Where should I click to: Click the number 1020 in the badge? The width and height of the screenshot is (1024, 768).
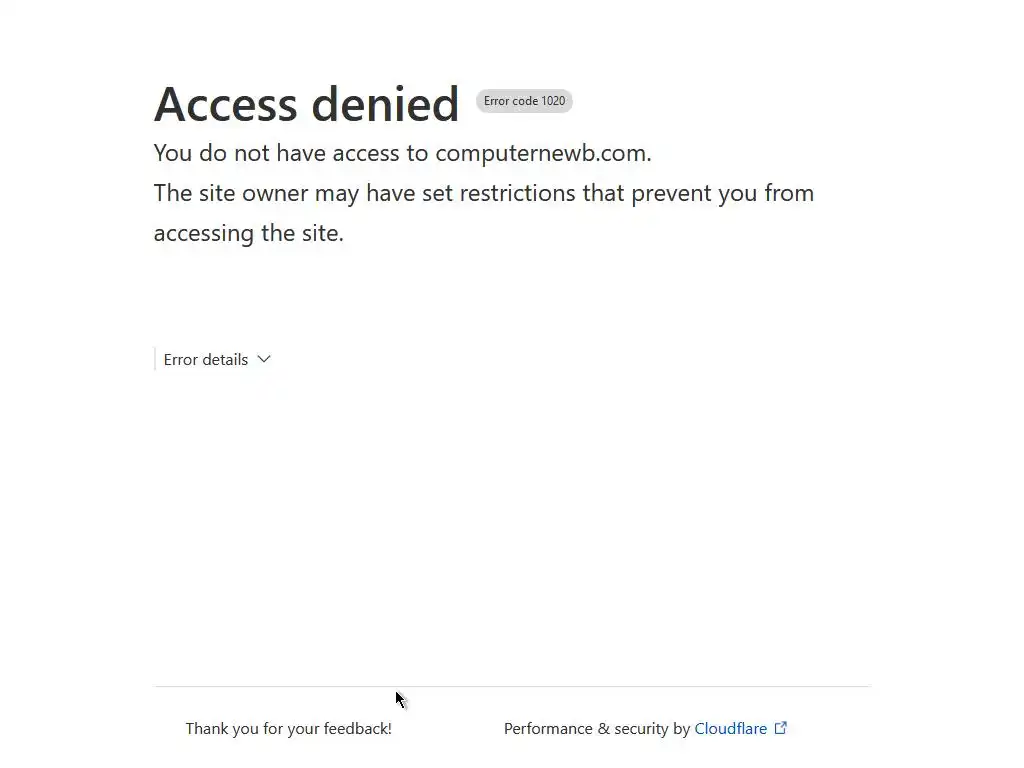coord(553,101)
